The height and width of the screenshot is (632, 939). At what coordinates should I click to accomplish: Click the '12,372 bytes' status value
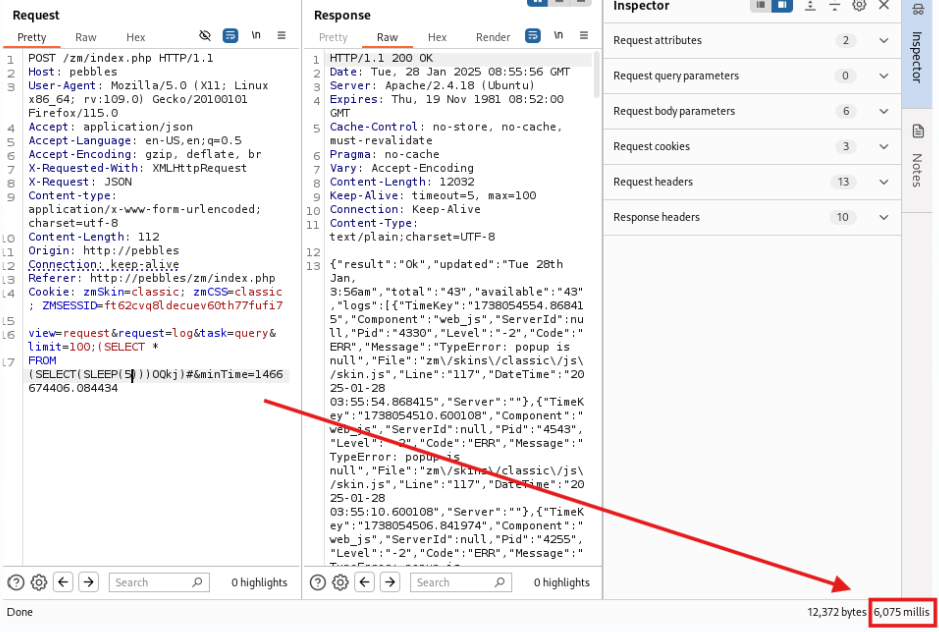tap(837, 612)
